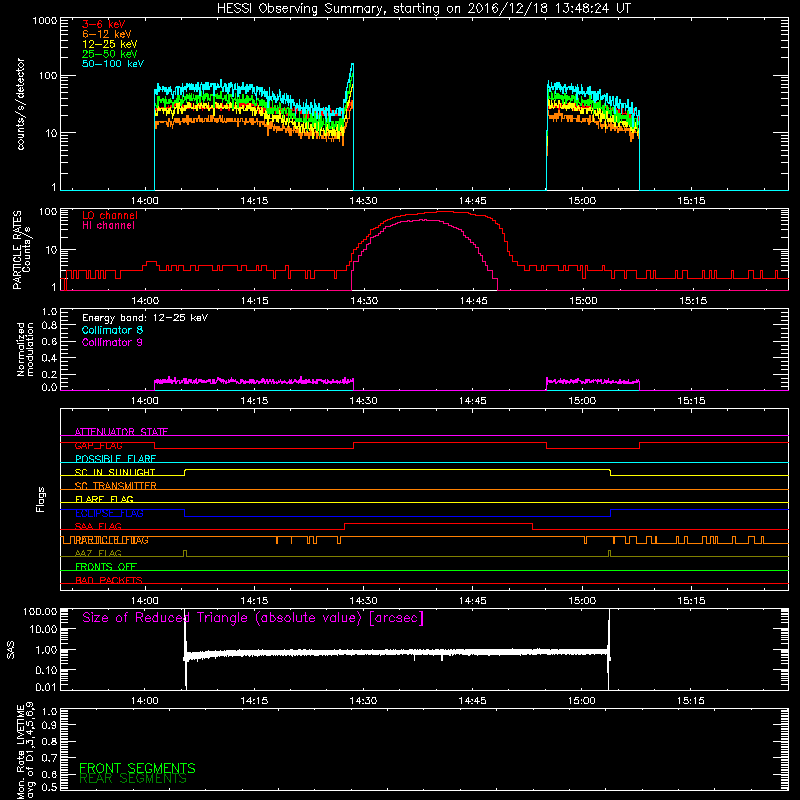Click 14:15 time label below the Flags panel

254,601
